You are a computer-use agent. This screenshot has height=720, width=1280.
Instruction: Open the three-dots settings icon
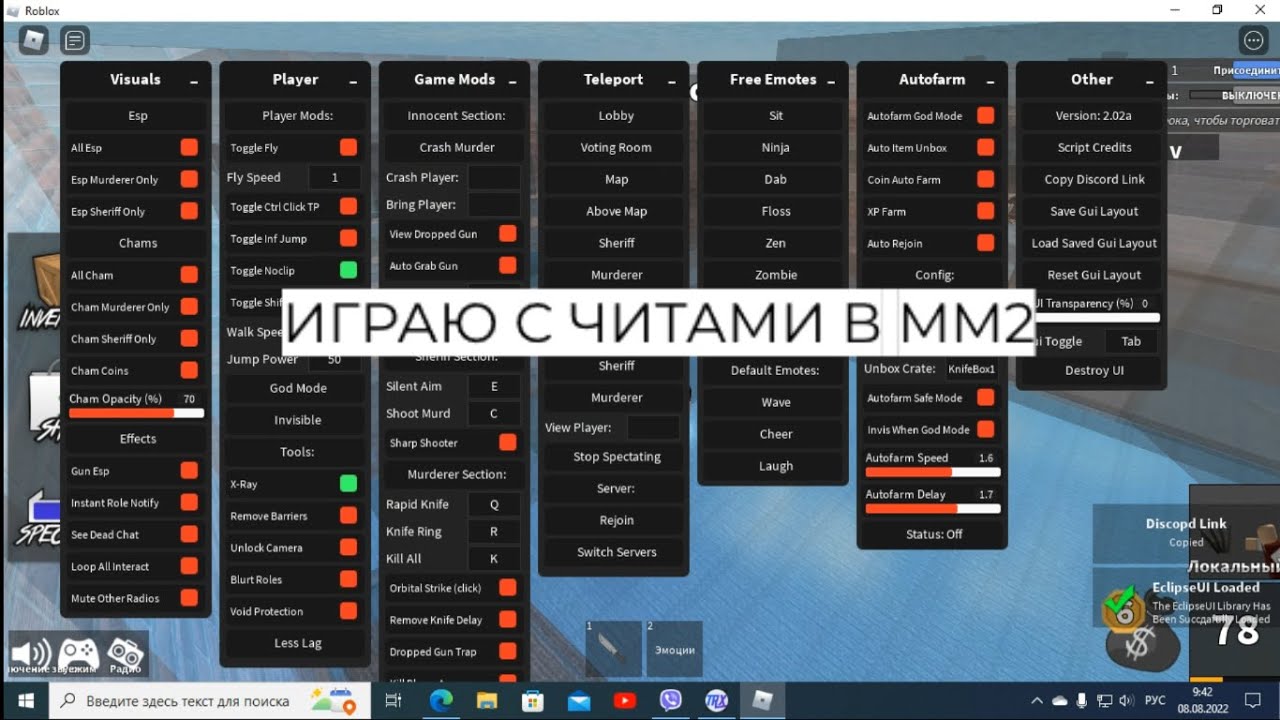click(x=1253, y=40)
